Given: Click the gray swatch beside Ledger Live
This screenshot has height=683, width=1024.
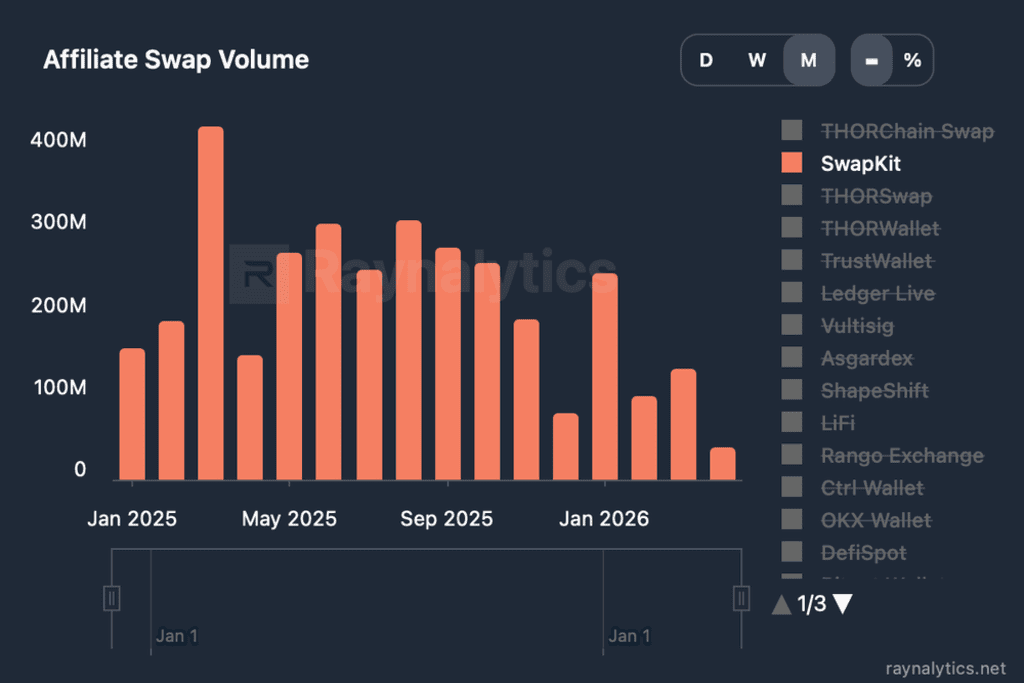Looking at the screenshot, I should click(x=791, y=293).
